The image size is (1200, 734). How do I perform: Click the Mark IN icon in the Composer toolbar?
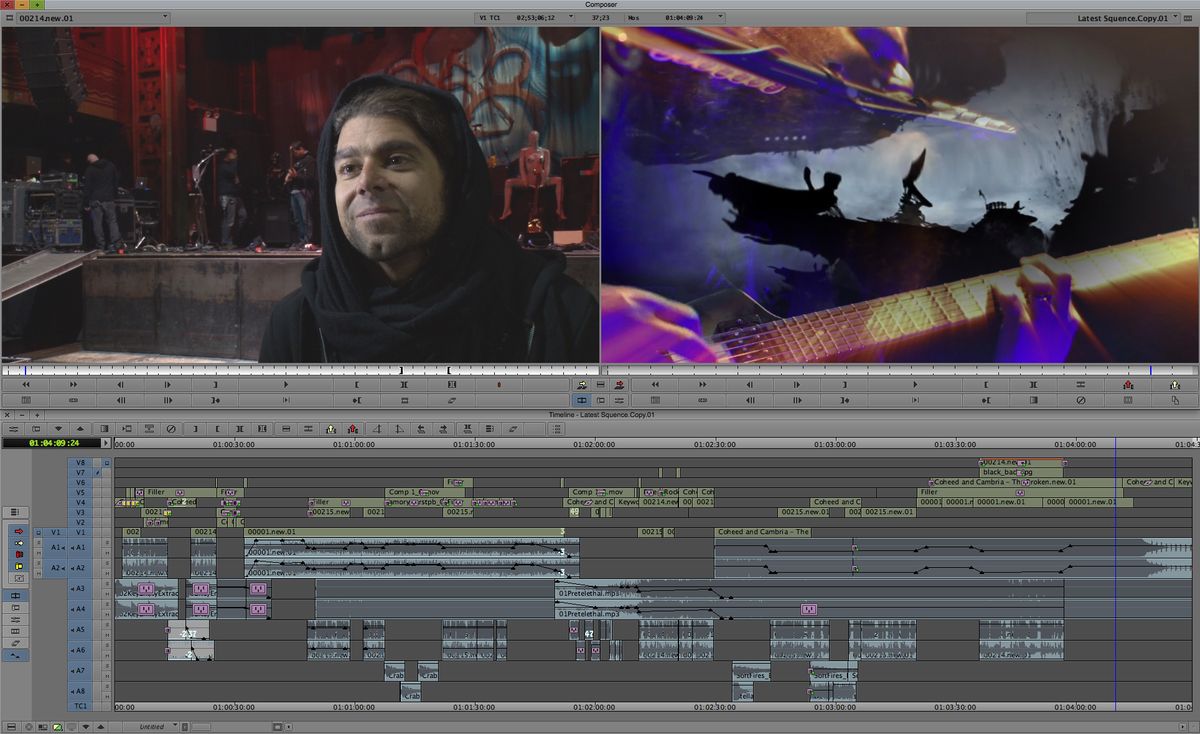(357, 384)
